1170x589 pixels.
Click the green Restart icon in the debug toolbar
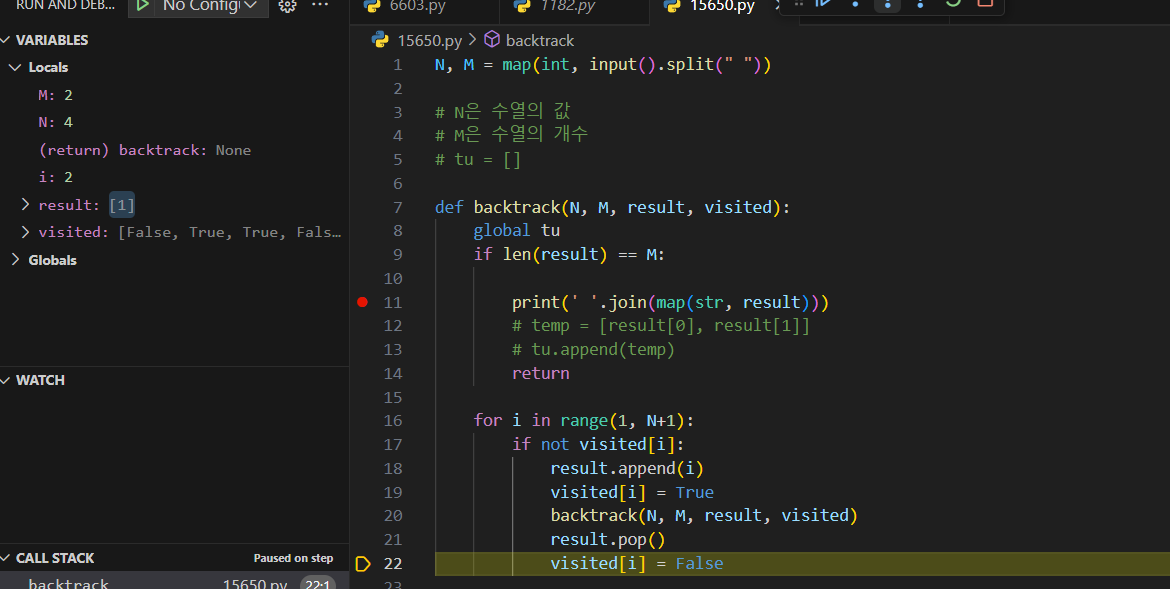pyautogui.click(x=953, y=3)
